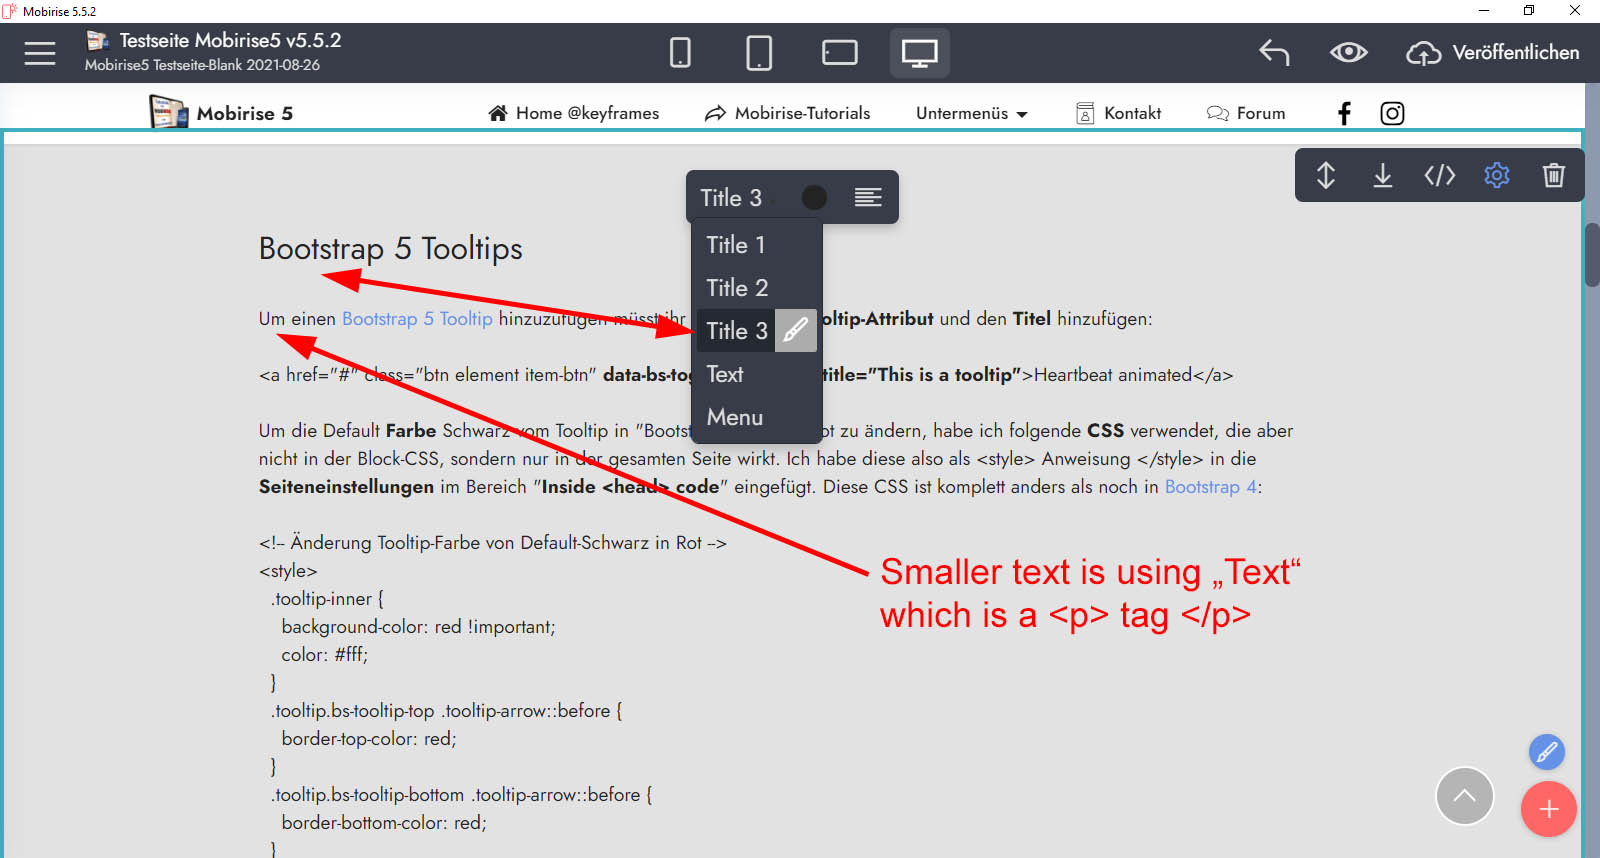Preview the site with eye icon
The width and height of the screenshot is (1600, 858).
click(1349, 52)
